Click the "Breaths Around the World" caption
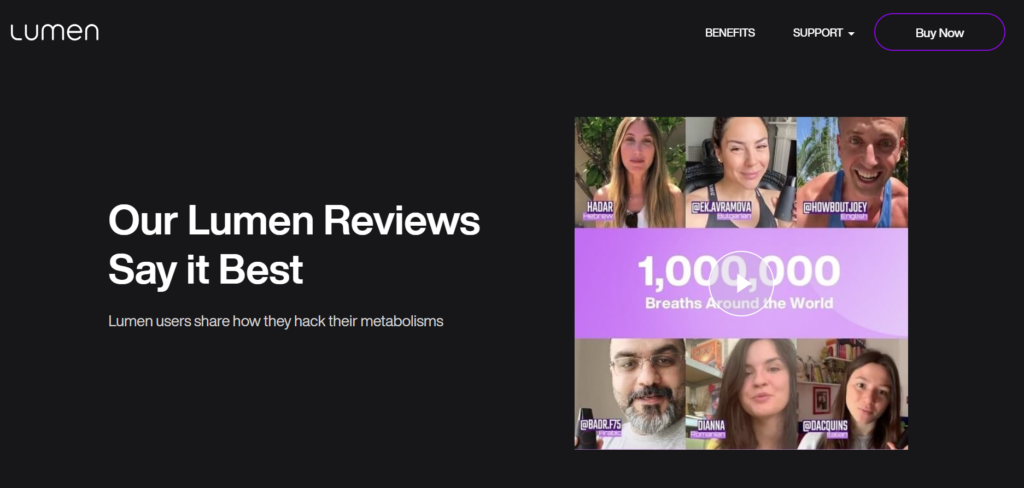The image size is (1024, 488). (738, 303)
